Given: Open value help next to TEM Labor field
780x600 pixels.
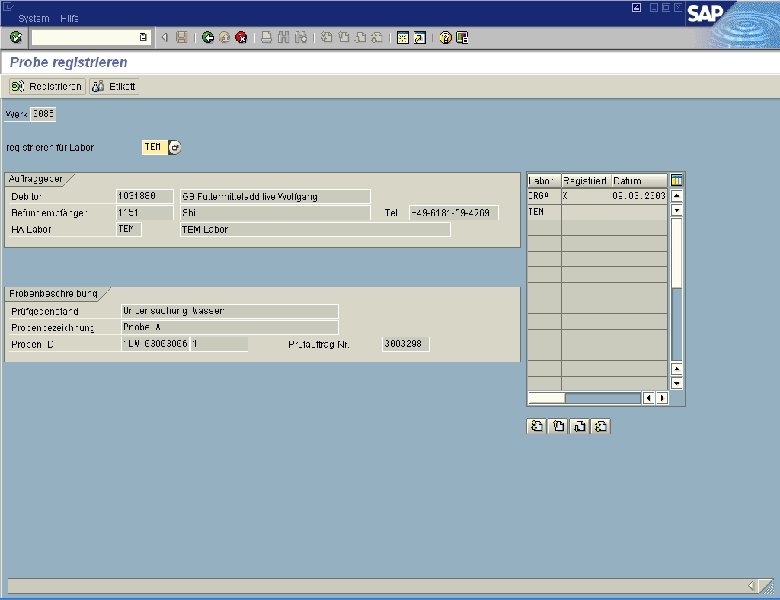Looking at the screenshot, I should 175,147.
